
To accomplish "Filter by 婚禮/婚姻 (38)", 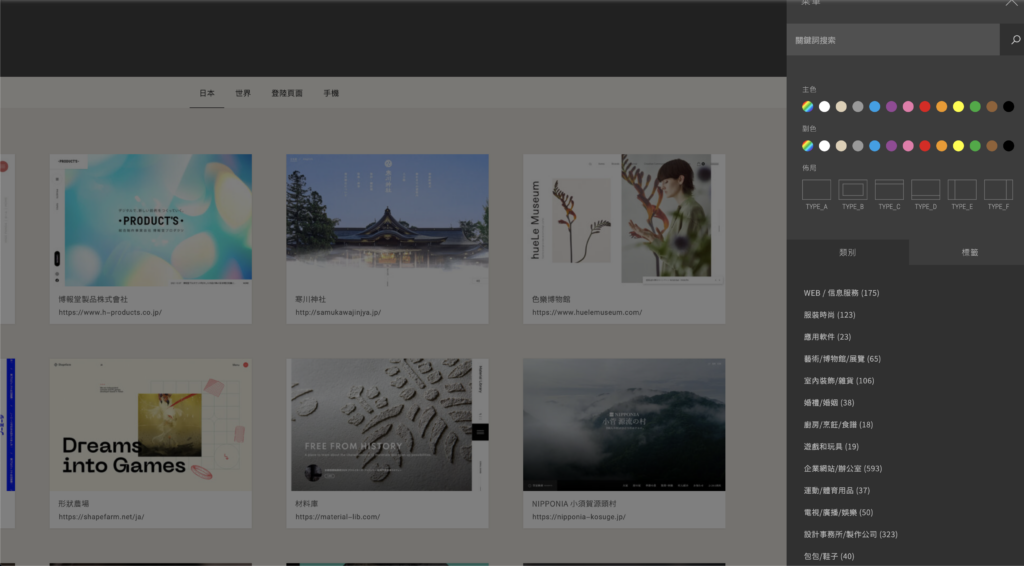I will 829,403.
